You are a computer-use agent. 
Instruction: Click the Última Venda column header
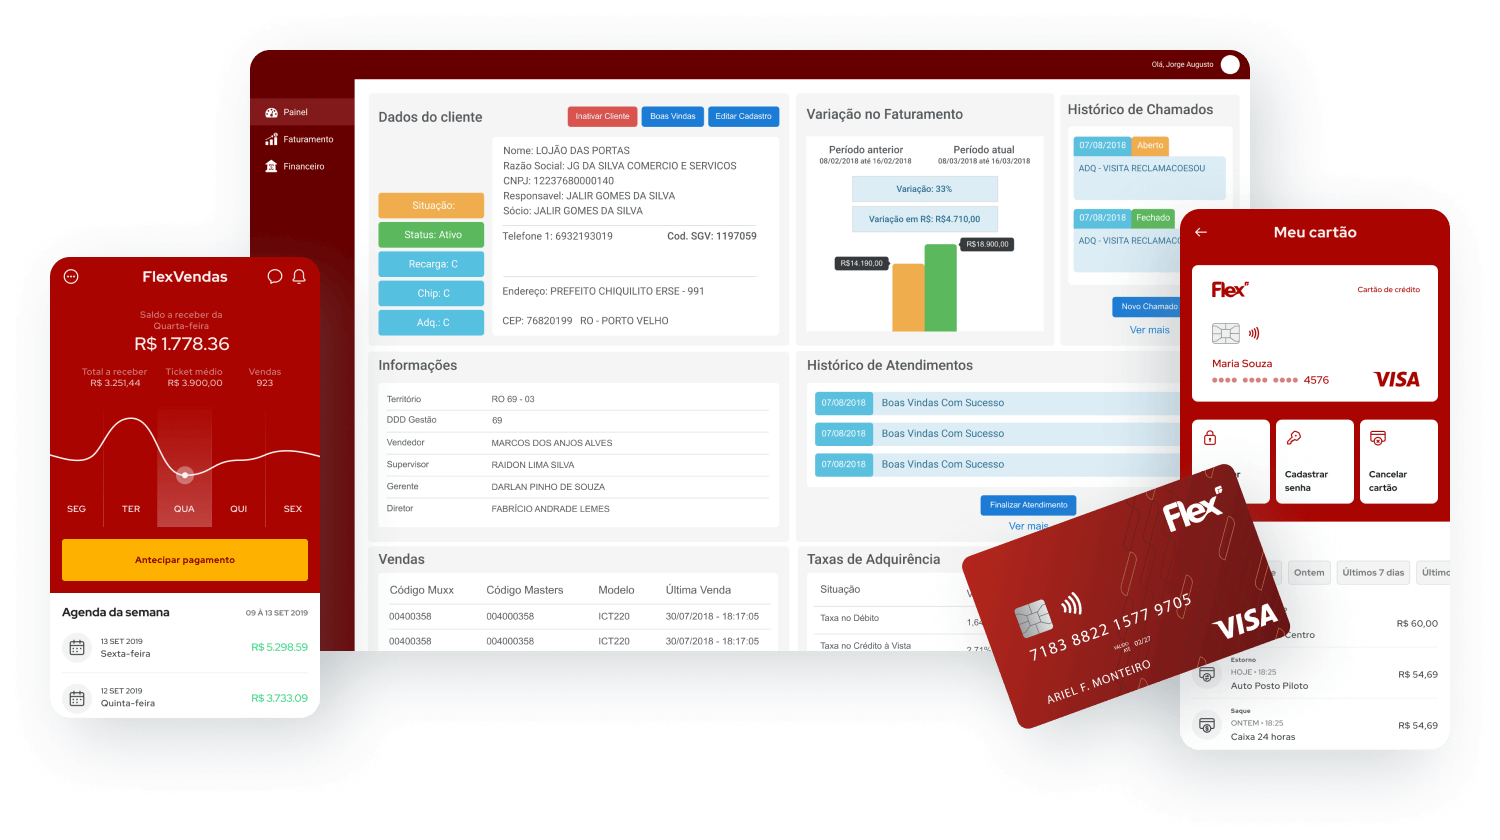698,590
